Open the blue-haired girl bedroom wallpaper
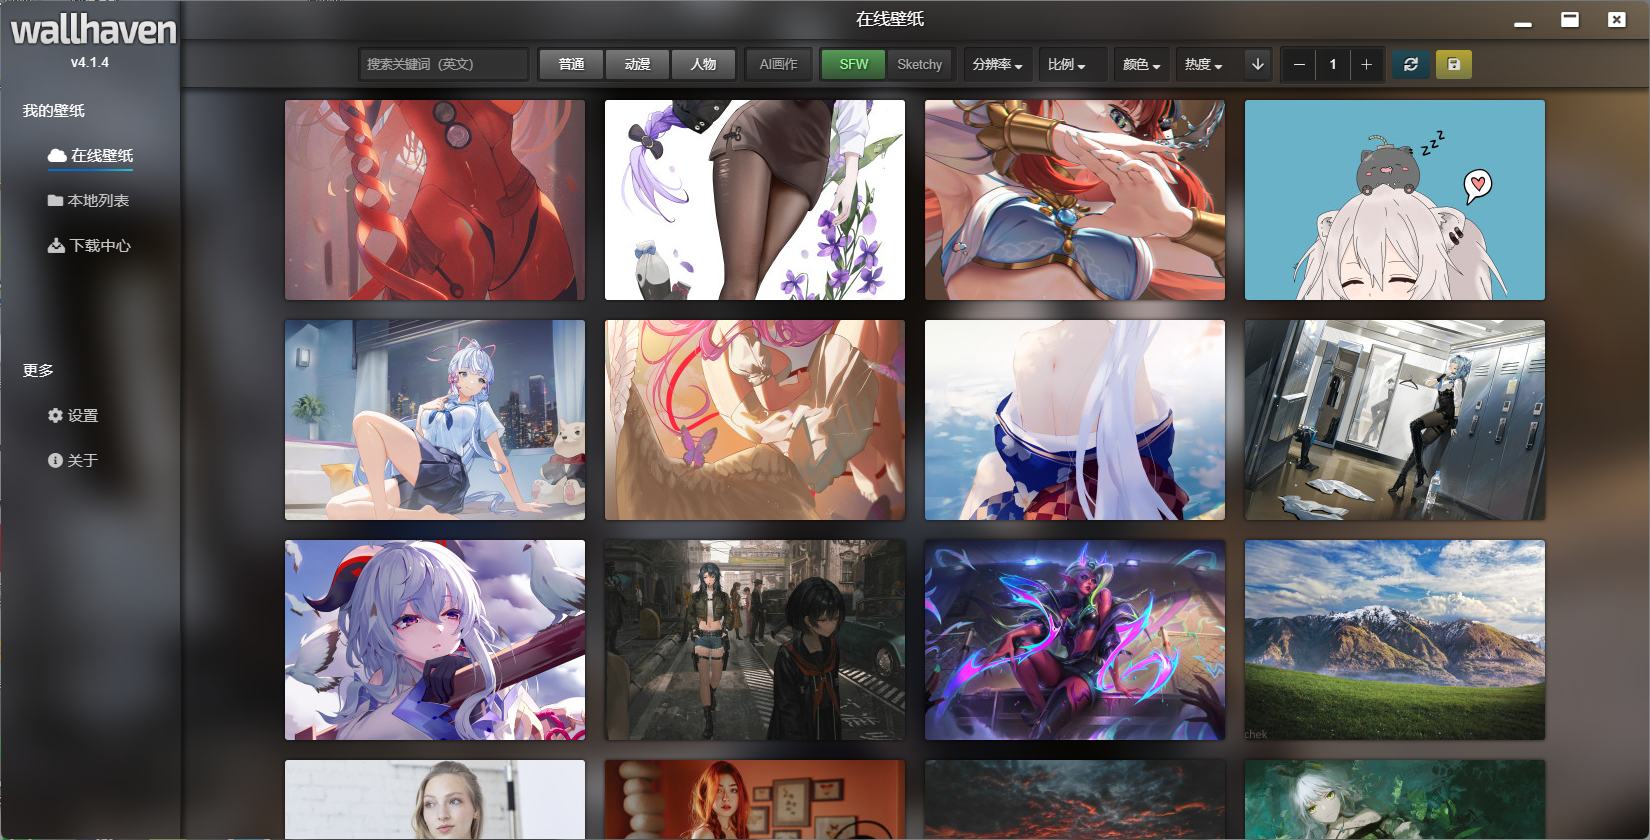Viewport: 1650px width, 840px height. [435, 420]
